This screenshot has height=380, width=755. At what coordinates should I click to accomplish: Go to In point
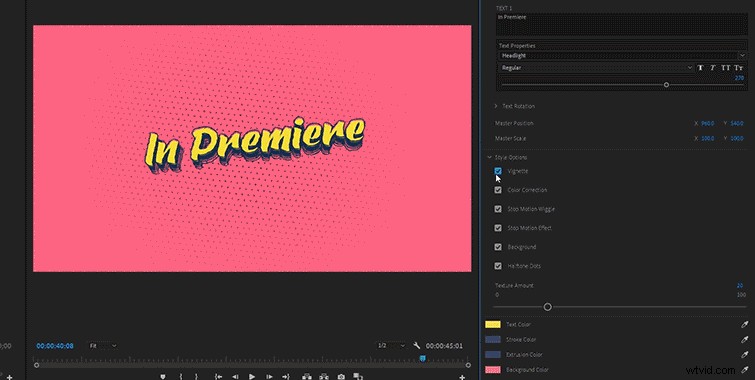click(218, 377)
